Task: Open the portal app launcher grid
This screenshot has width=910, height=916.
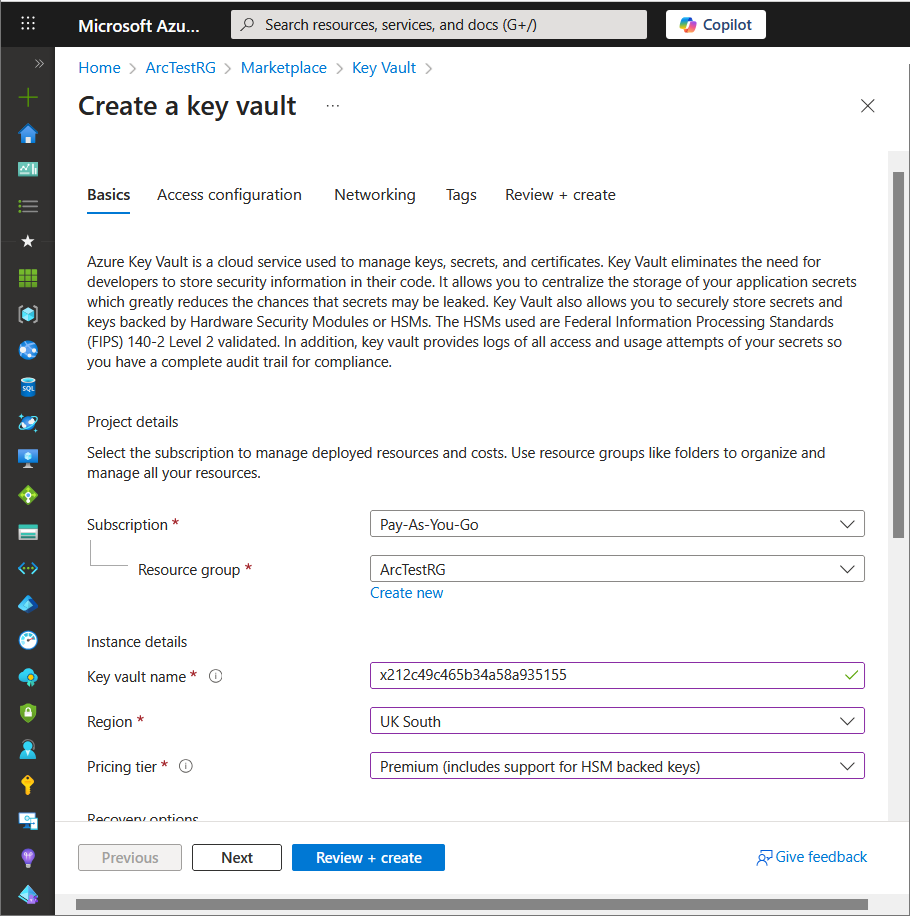Action: [28, 24]
